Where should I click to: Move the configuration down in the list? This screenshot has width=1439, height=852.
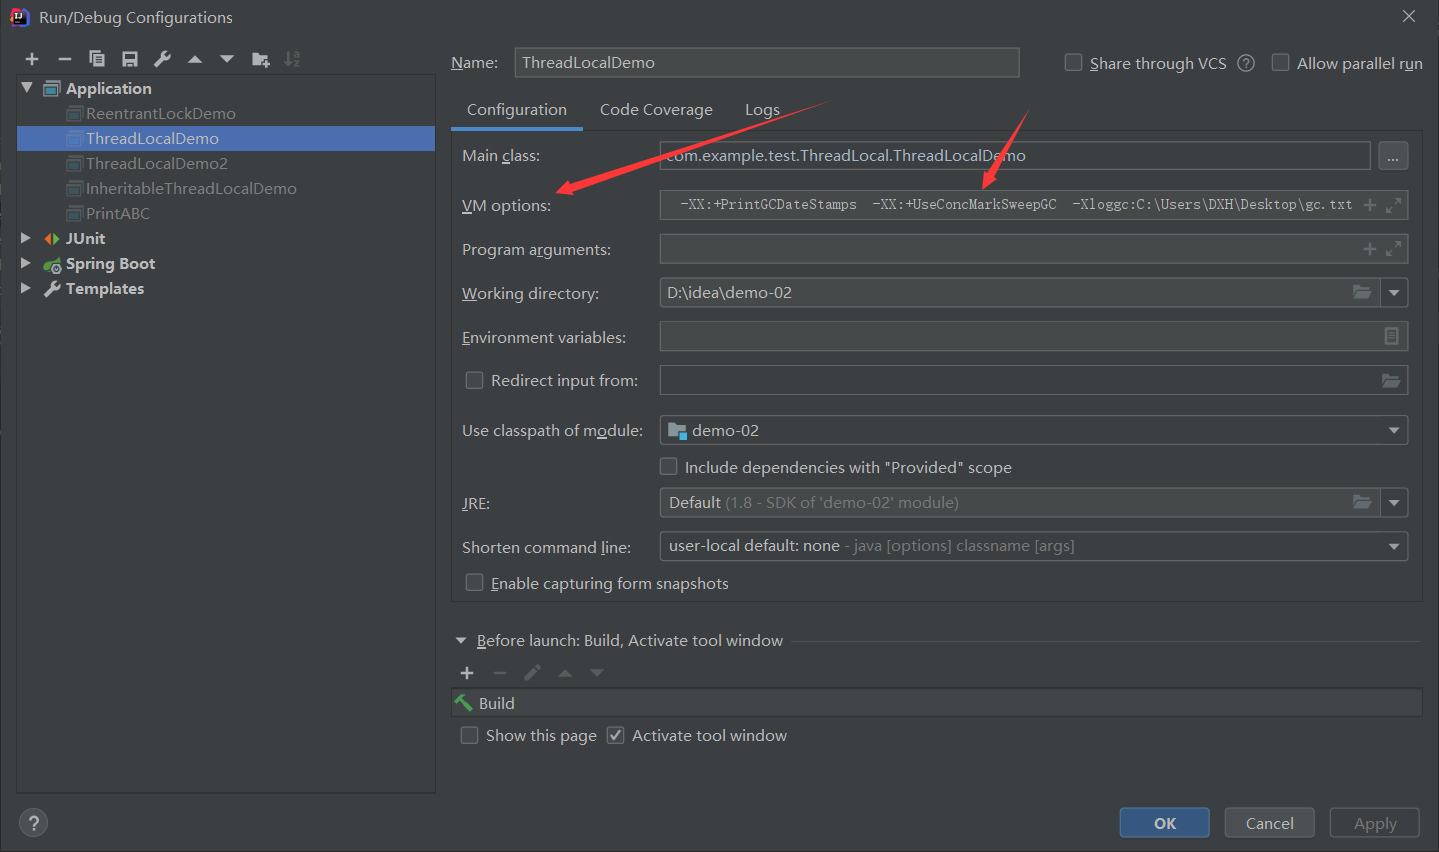point(227,60)
